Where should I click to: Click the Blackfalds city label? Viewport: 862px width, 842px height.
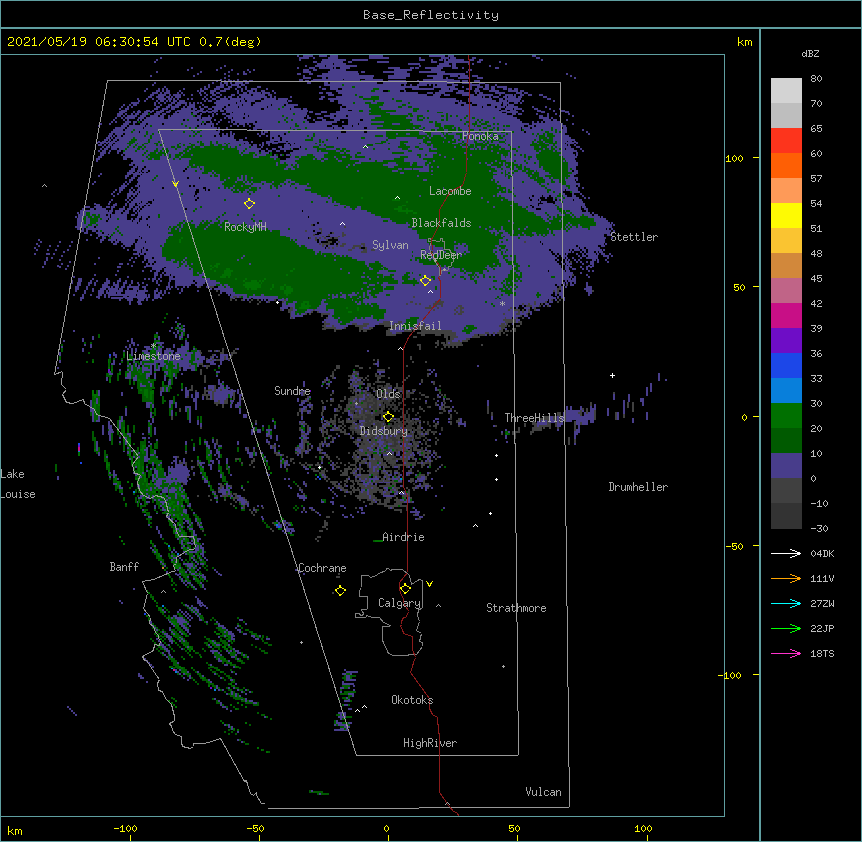pos(441,223)
